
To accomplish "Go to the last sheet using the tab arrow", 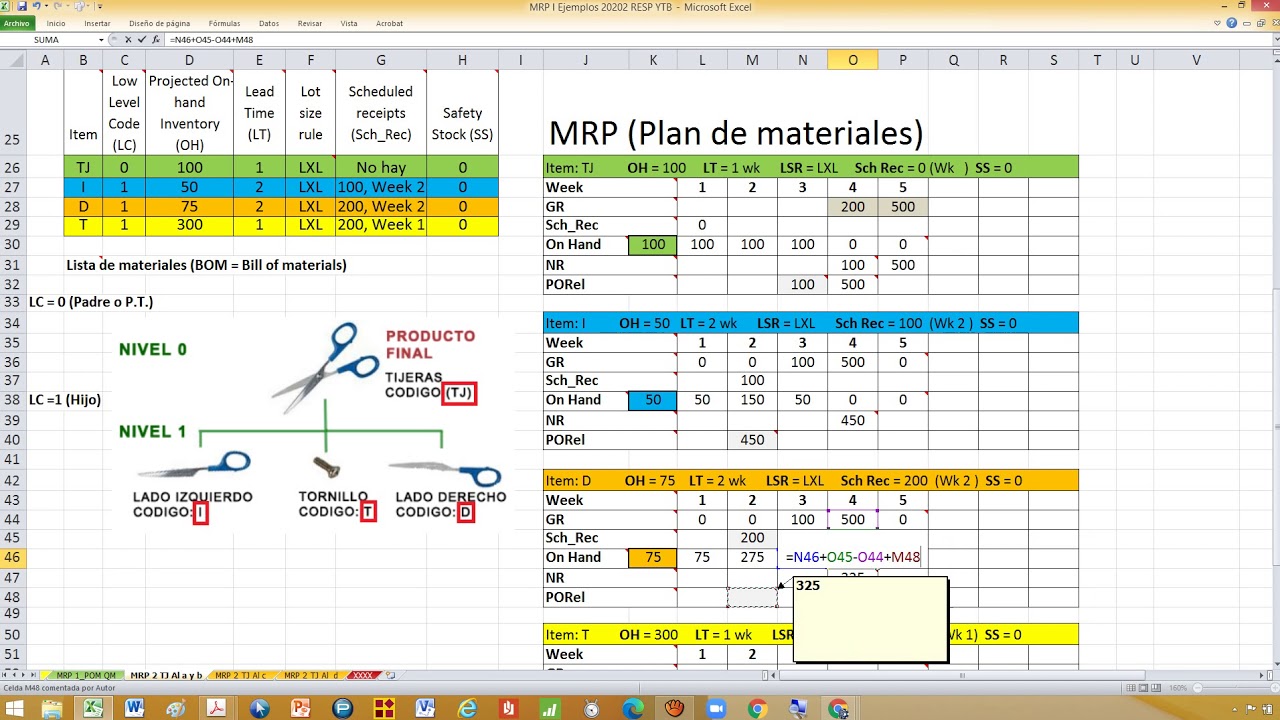I will tap(33, 675).
